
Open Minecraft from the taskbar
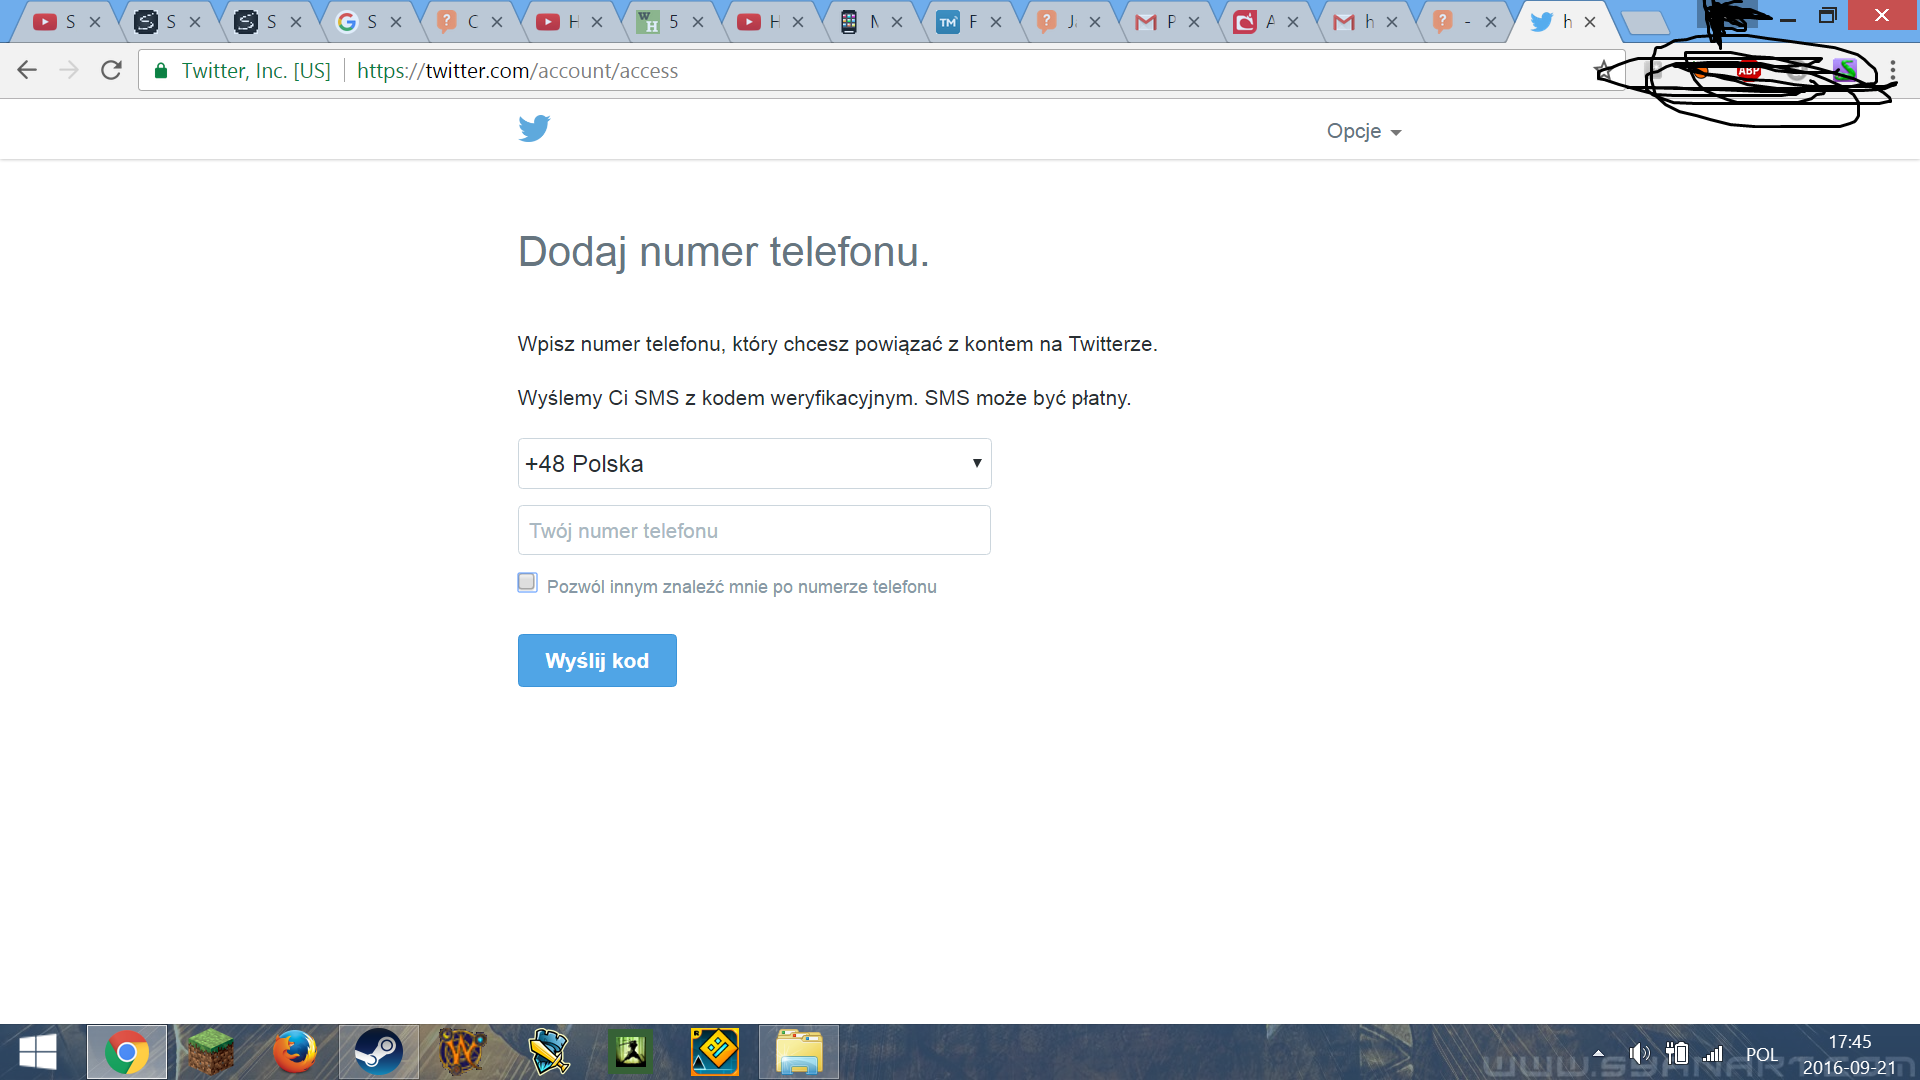211,1052
